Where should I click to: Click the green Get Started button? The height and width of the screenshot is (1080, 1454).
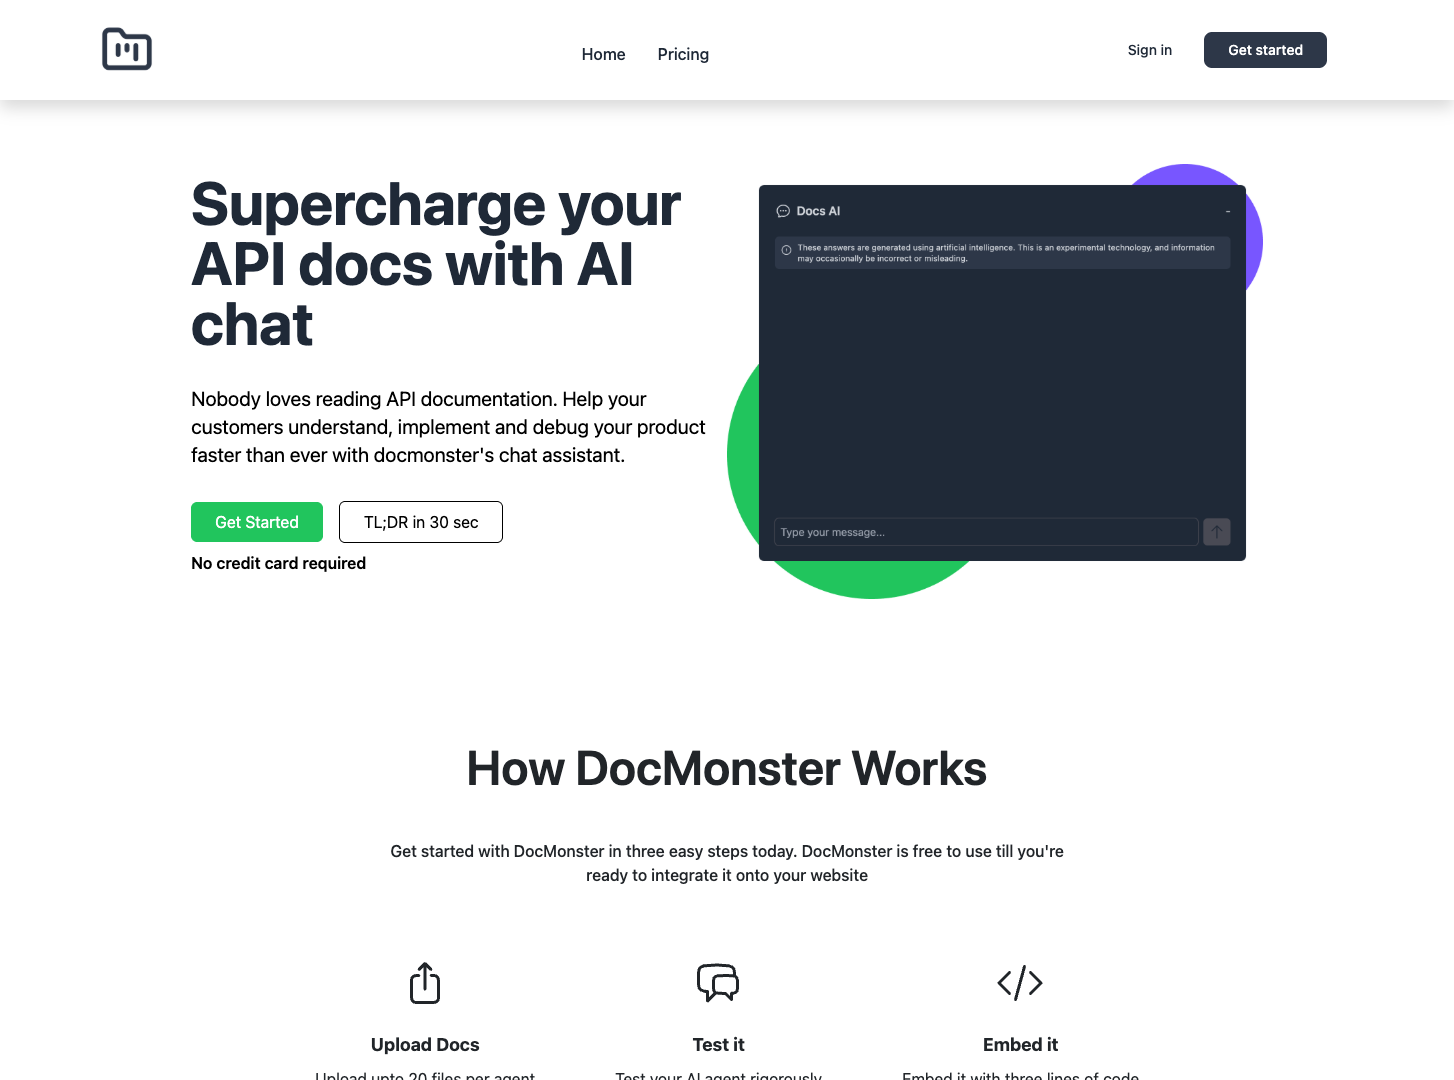tap(256, 521)
